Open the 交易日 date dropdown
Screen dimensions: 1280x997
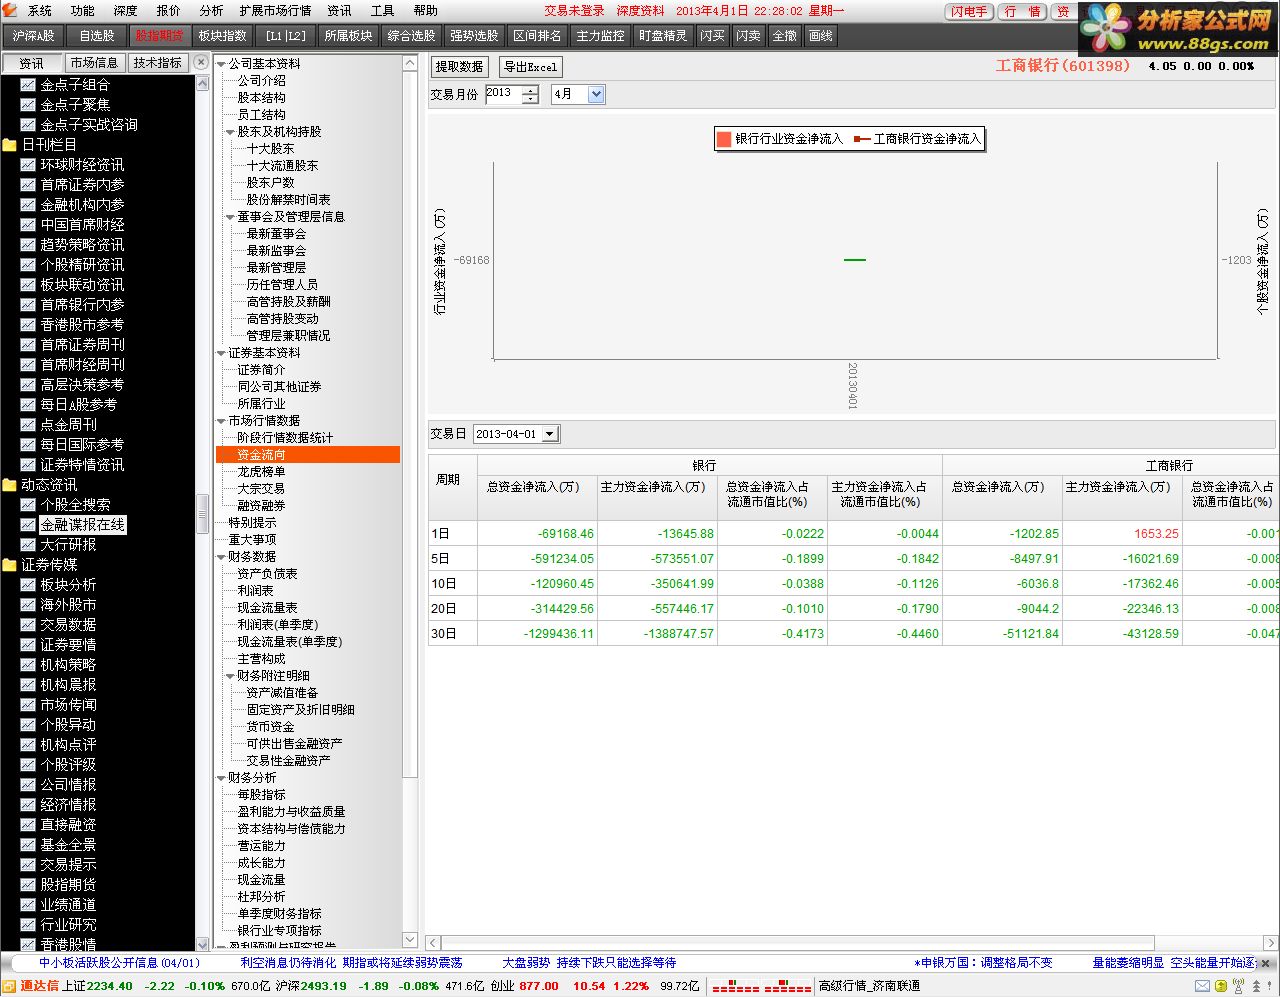click(x=549, y=434)
